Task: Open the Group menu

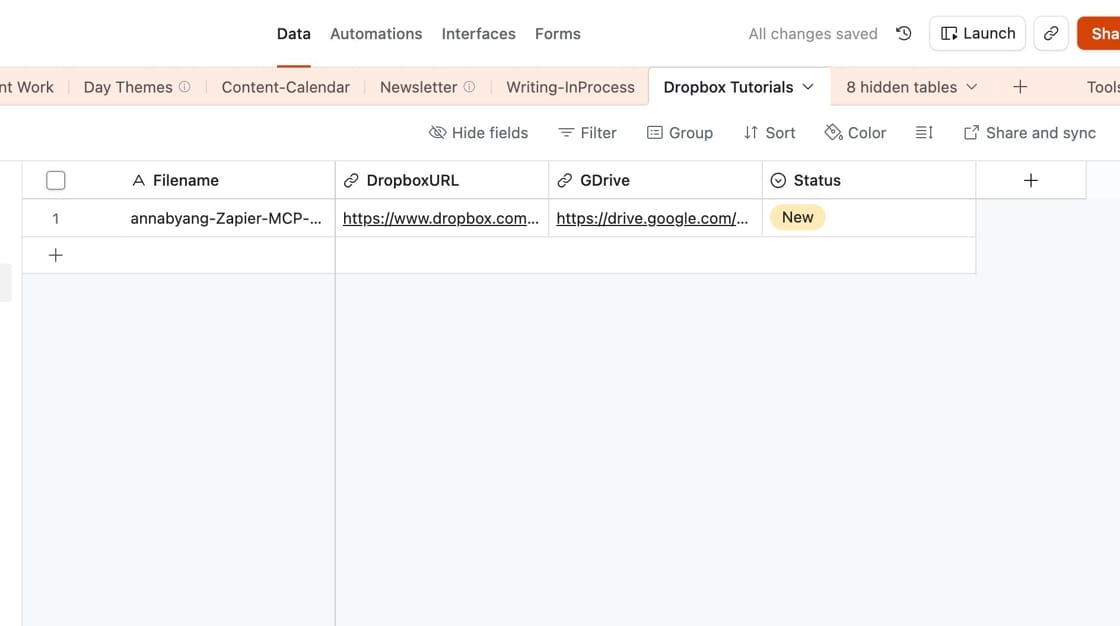Action: point(679,133)
